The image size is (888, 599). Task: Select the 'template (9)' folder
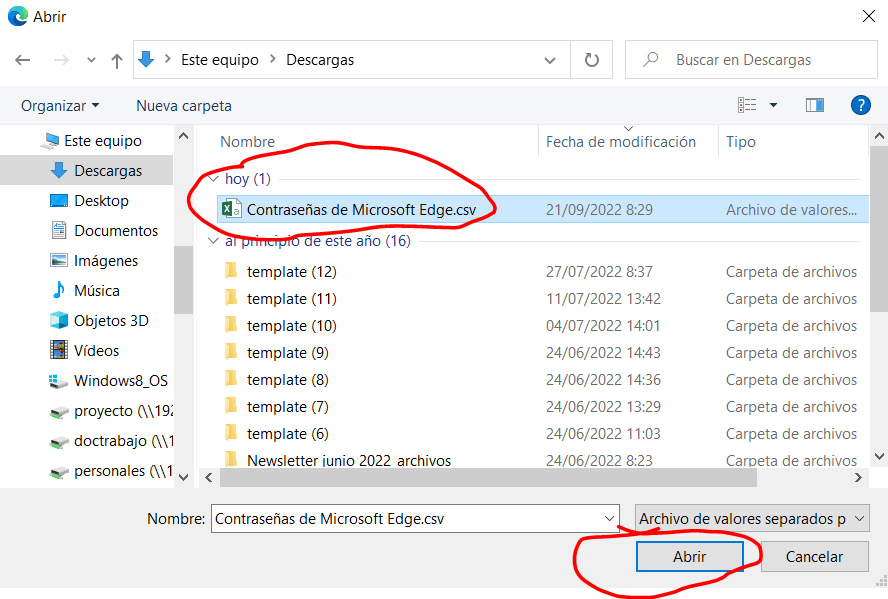coord(288,353)
